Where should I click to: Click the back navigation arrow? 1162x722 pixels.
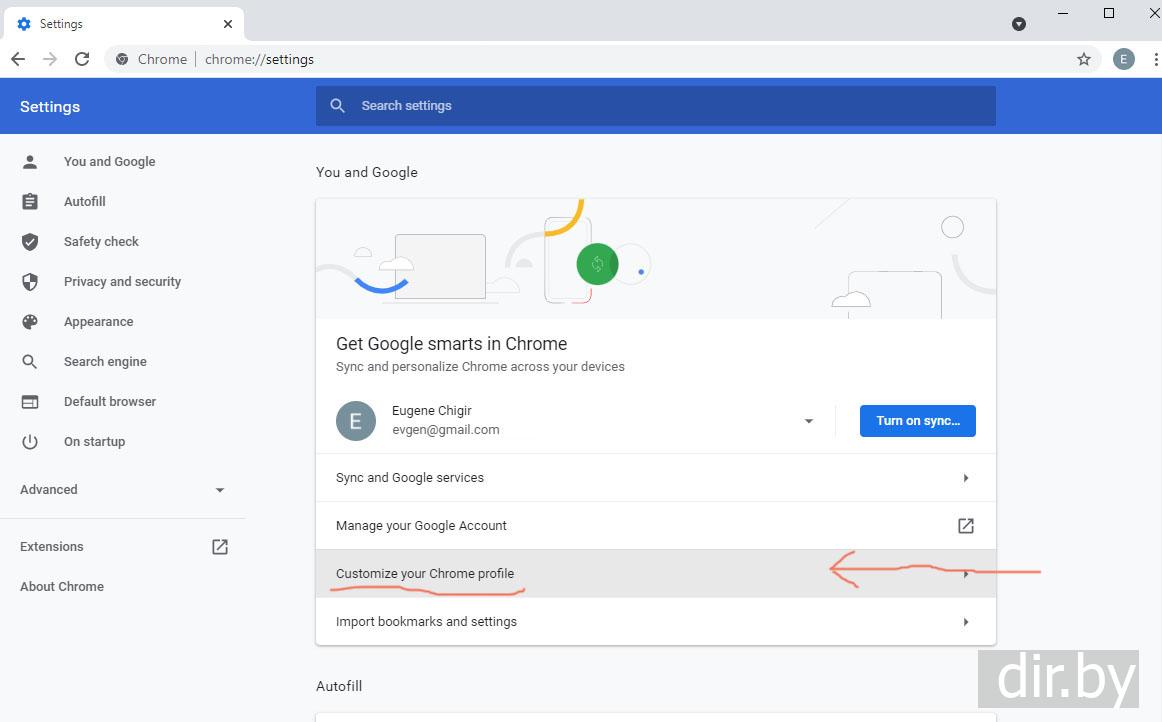point(18,59)
